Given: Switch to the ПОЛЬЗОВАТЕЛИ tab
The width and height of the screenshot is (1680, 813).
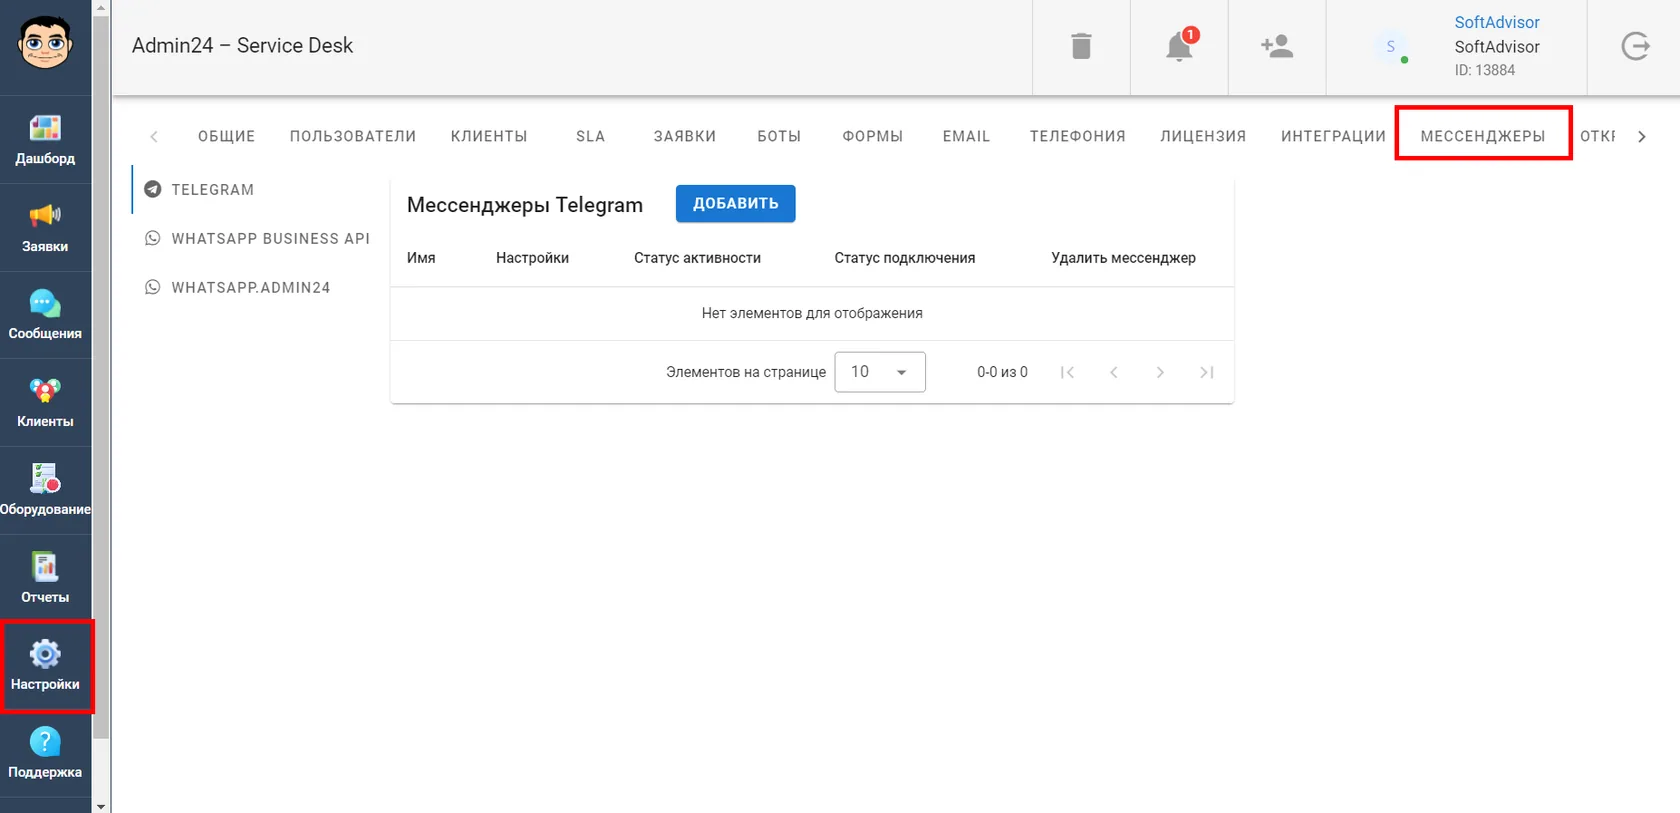Looking at the screenshot, I should click(353, 136).
